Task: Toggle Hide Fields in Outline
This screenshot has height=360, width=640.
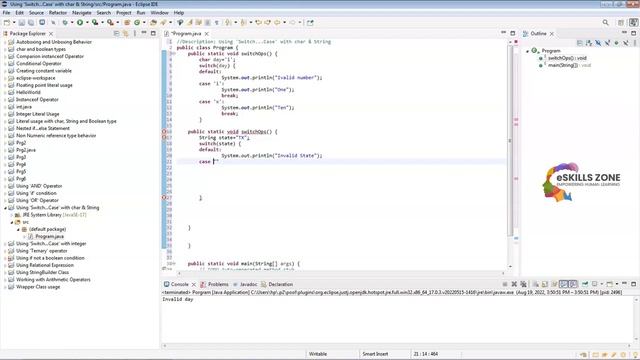Action: (598, 43)
